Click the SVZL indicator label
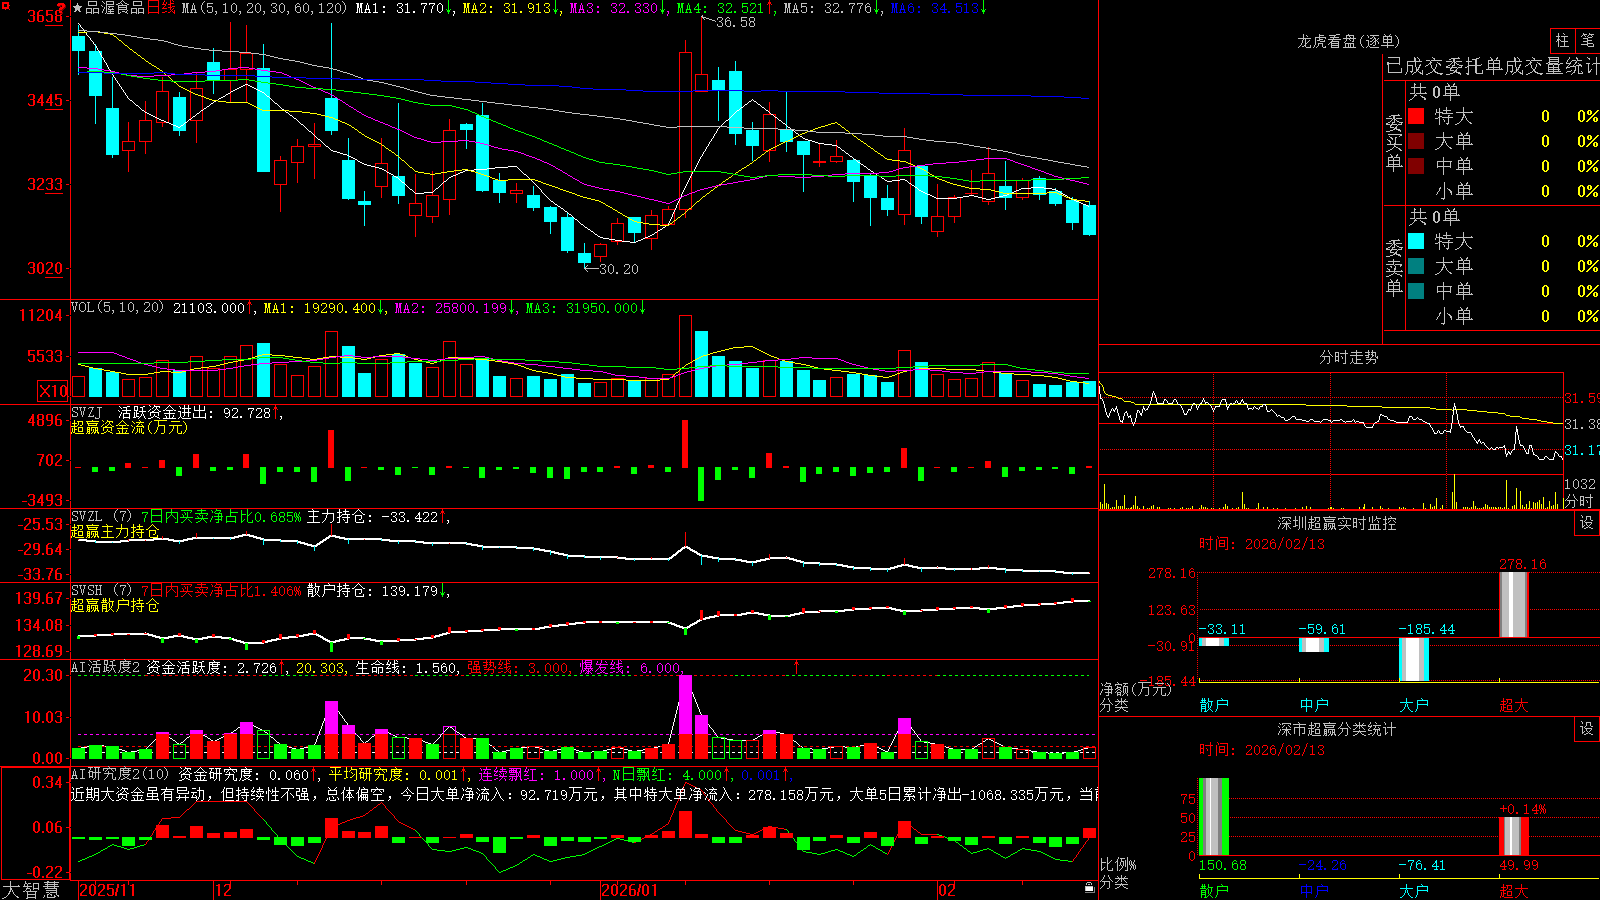The width and height of the screenshot is (1600, 900). [87, 517]
